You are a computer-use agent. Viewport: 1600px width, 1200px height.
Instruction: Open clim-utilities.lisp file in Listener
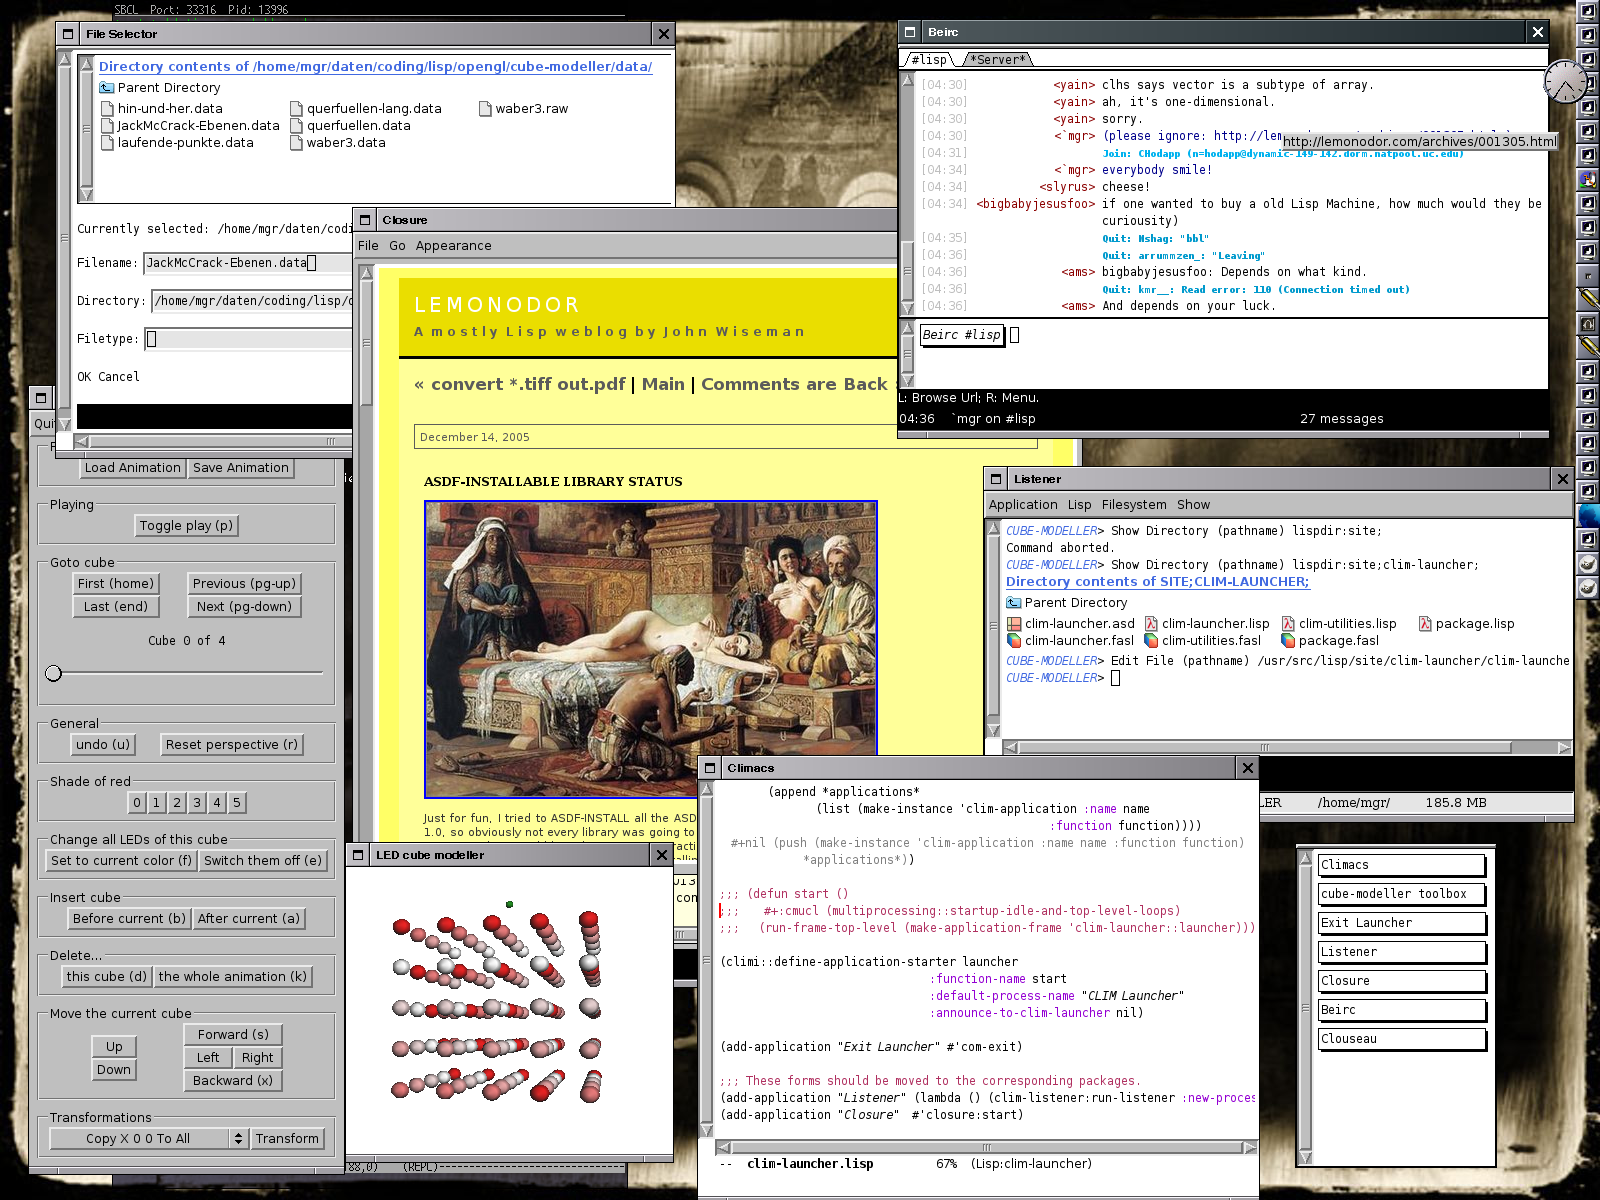pos(1339,624)
